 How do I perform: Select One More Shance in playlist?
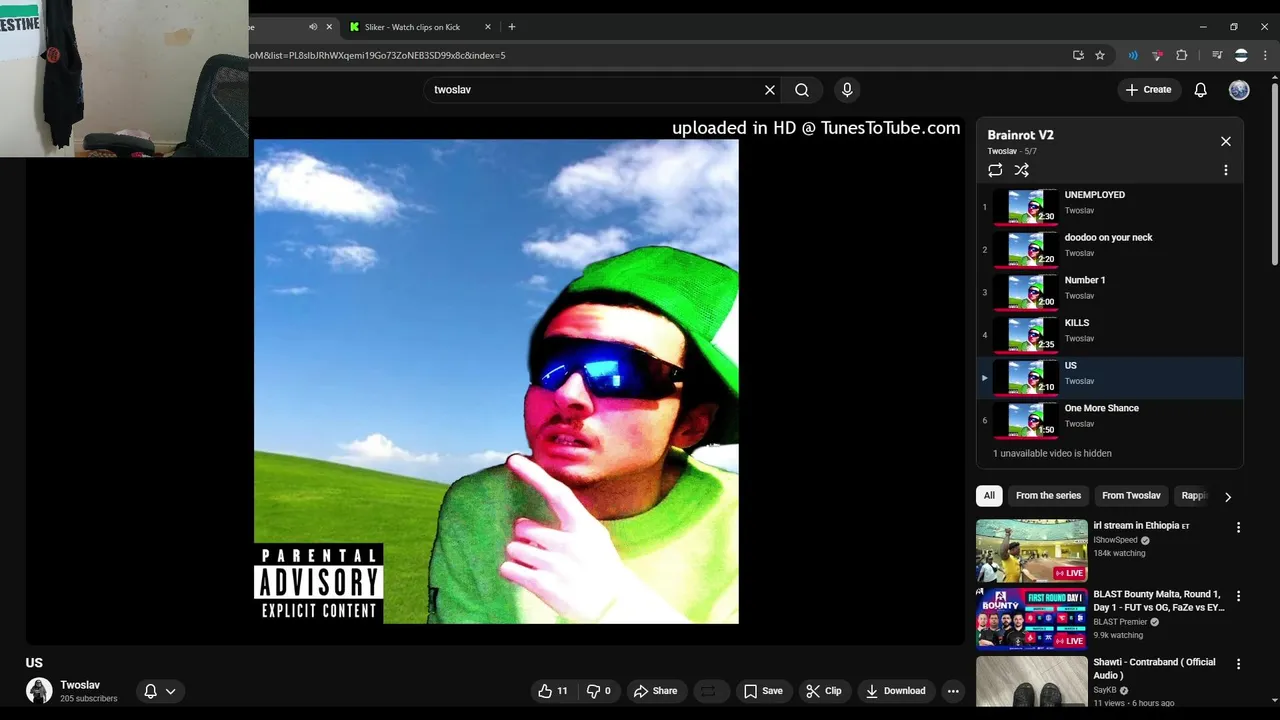(1110, 420)
